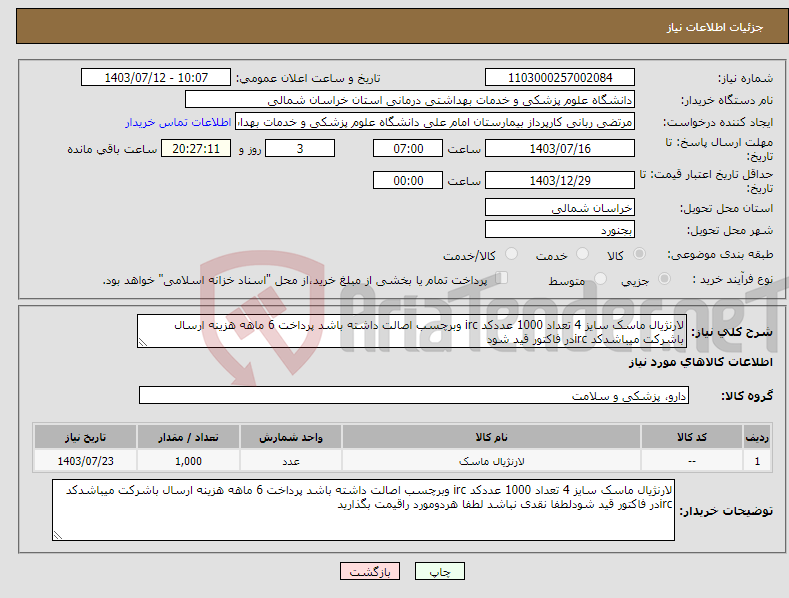Select the کالا/خدمت radio button
This screenshot has height=598, width=789.
[511, 254]
